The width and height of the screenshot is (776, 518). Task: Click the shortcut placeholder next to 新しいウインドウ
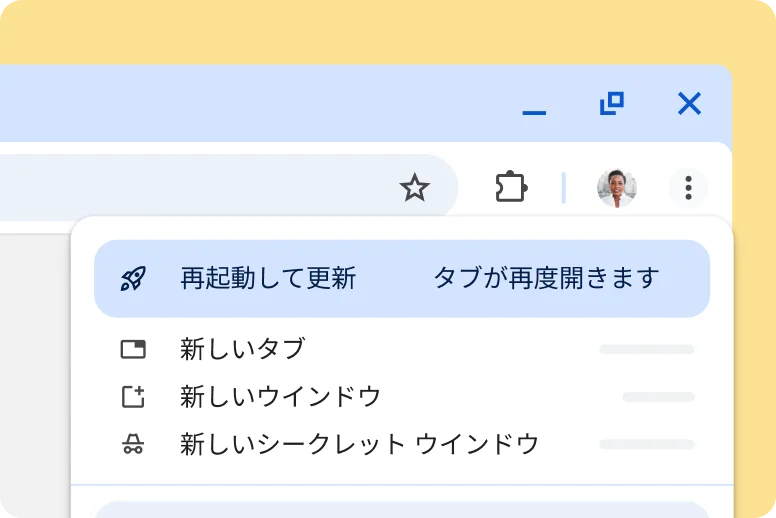click(658, 397)
